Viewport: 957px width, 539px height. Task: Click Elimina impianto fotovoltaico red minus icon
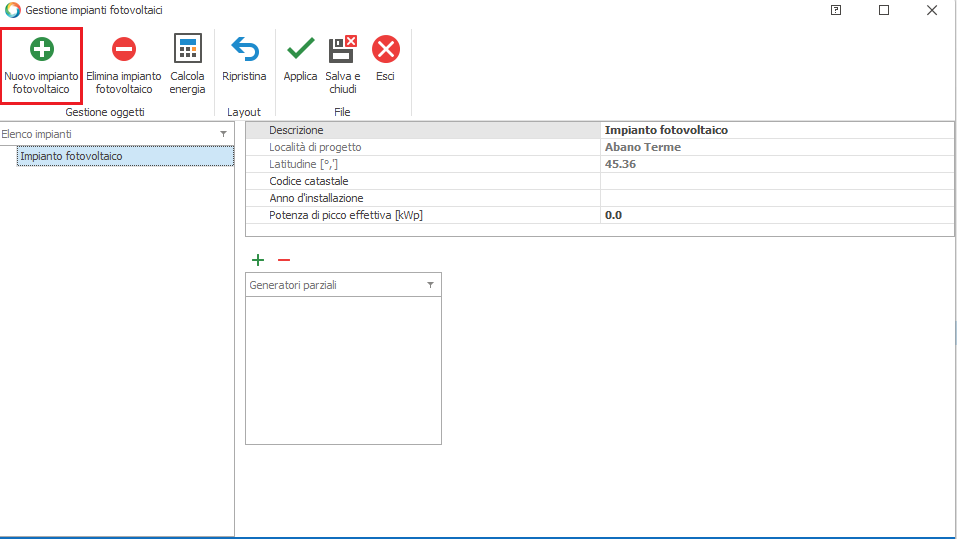(123, 49)
